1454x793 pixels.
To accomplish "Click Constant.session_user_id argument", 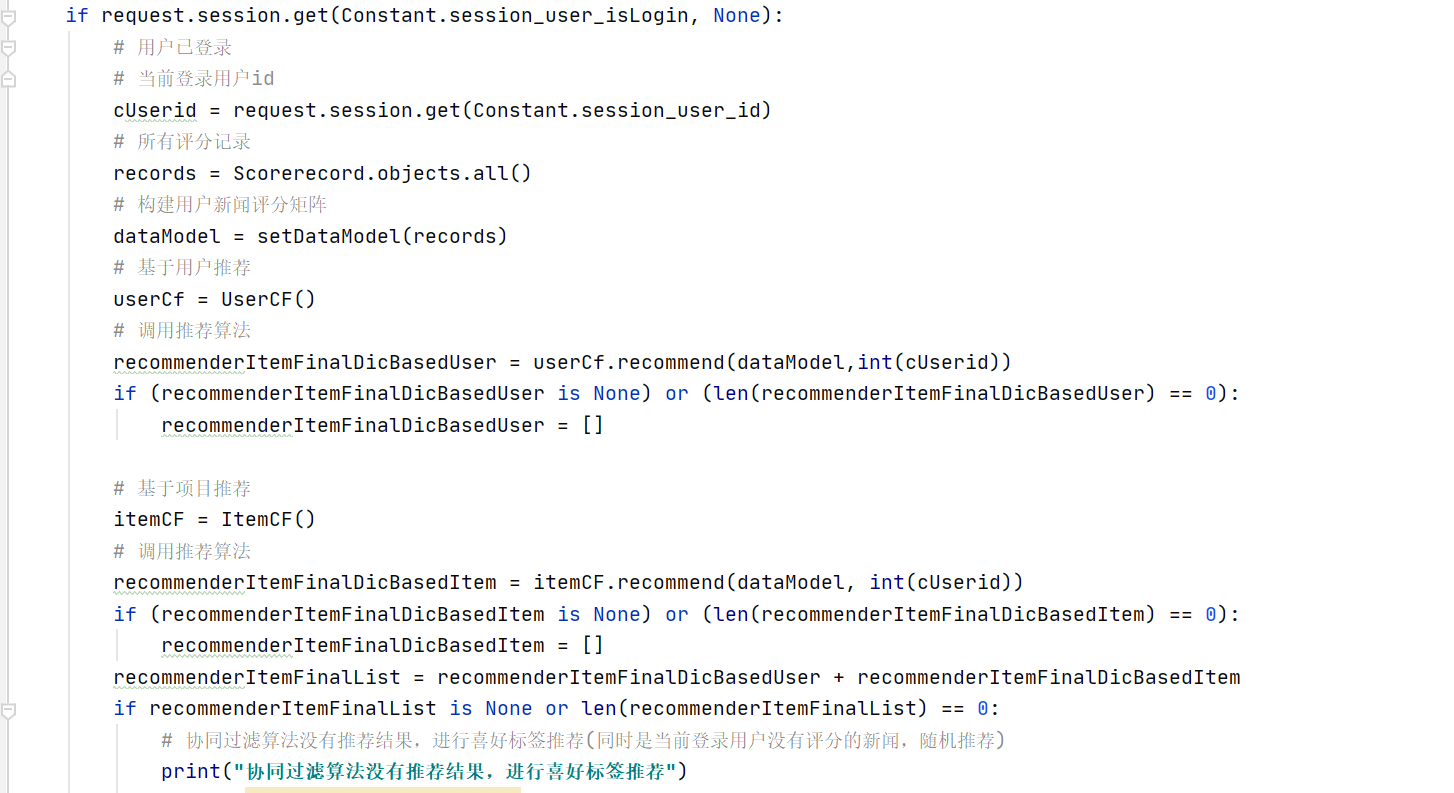I will [x=616, y=110].
